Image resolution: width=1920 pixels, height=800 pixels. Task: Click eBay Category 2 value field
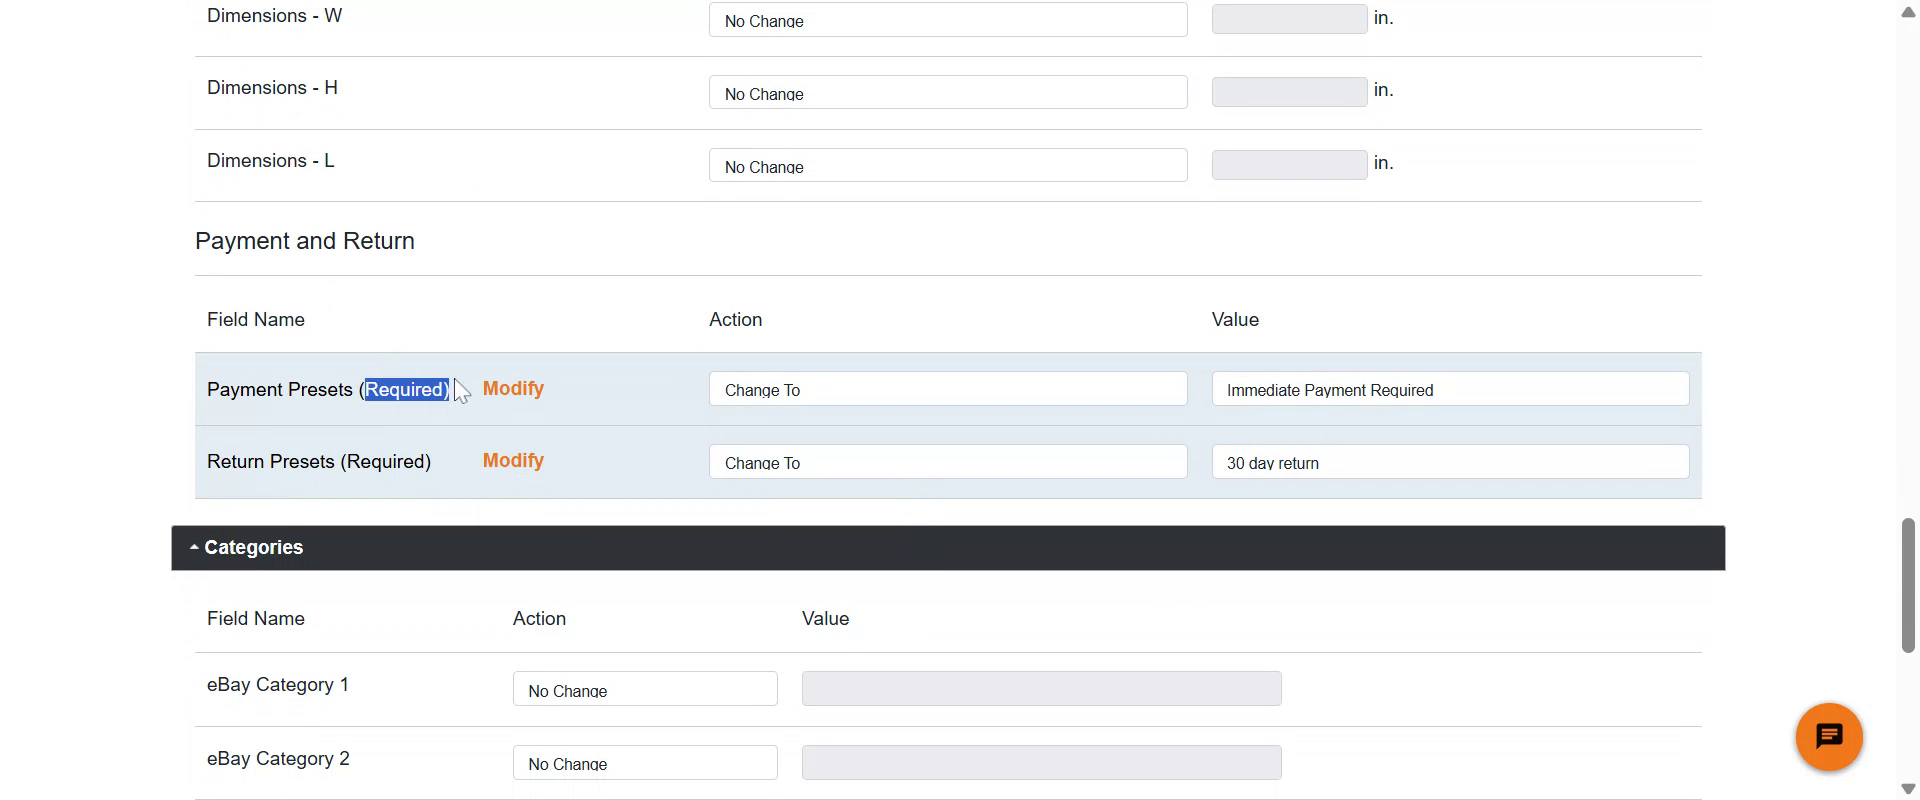tap(1041, 763)
